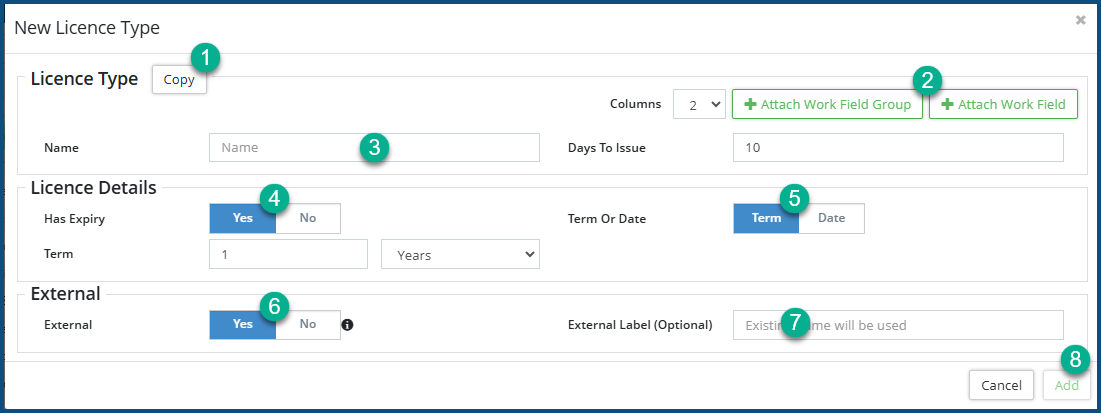
Task: Close the New Licence Type dialog
Action: click(x=1080, y=20)
